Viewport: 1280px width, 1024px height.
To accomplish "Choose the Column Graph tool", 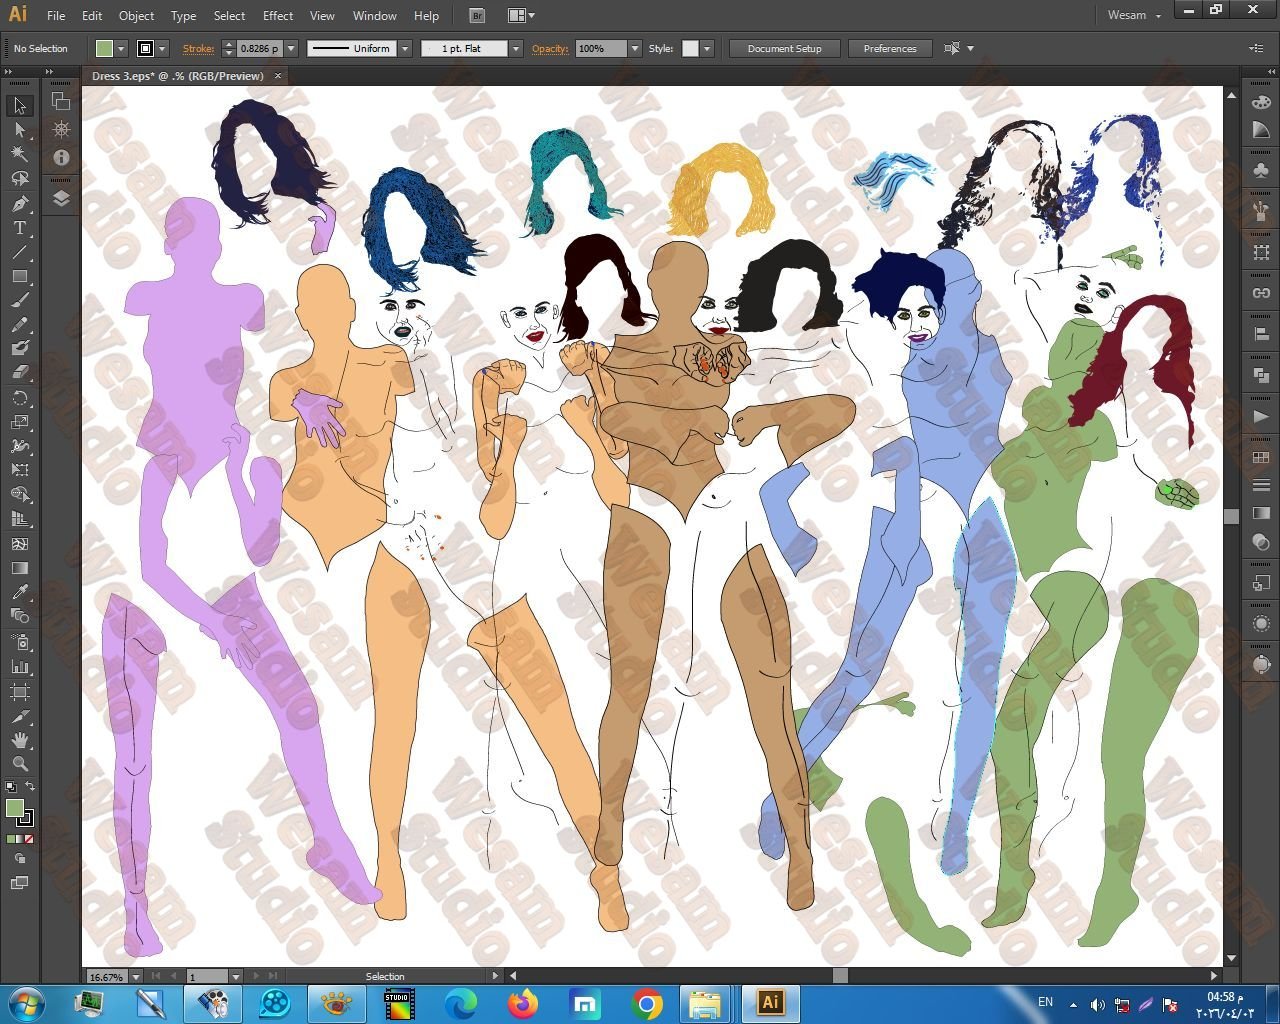I will pos(20,666).
